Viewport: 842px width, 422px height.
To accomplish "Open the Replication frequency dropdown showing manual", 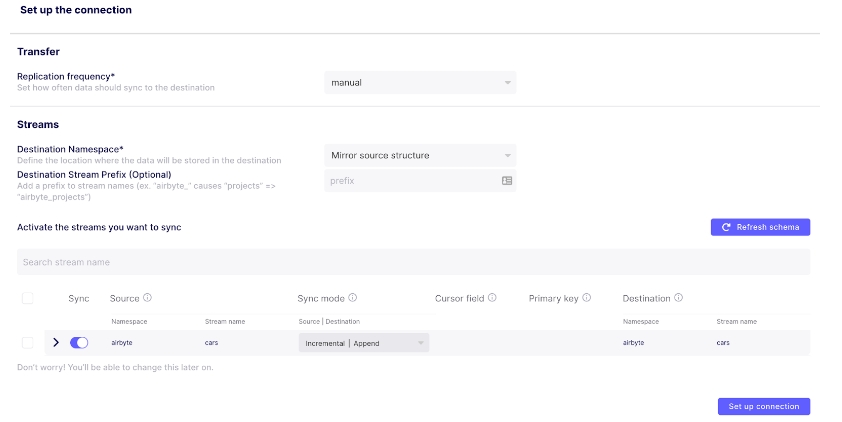I will click(x=420, y=83).
